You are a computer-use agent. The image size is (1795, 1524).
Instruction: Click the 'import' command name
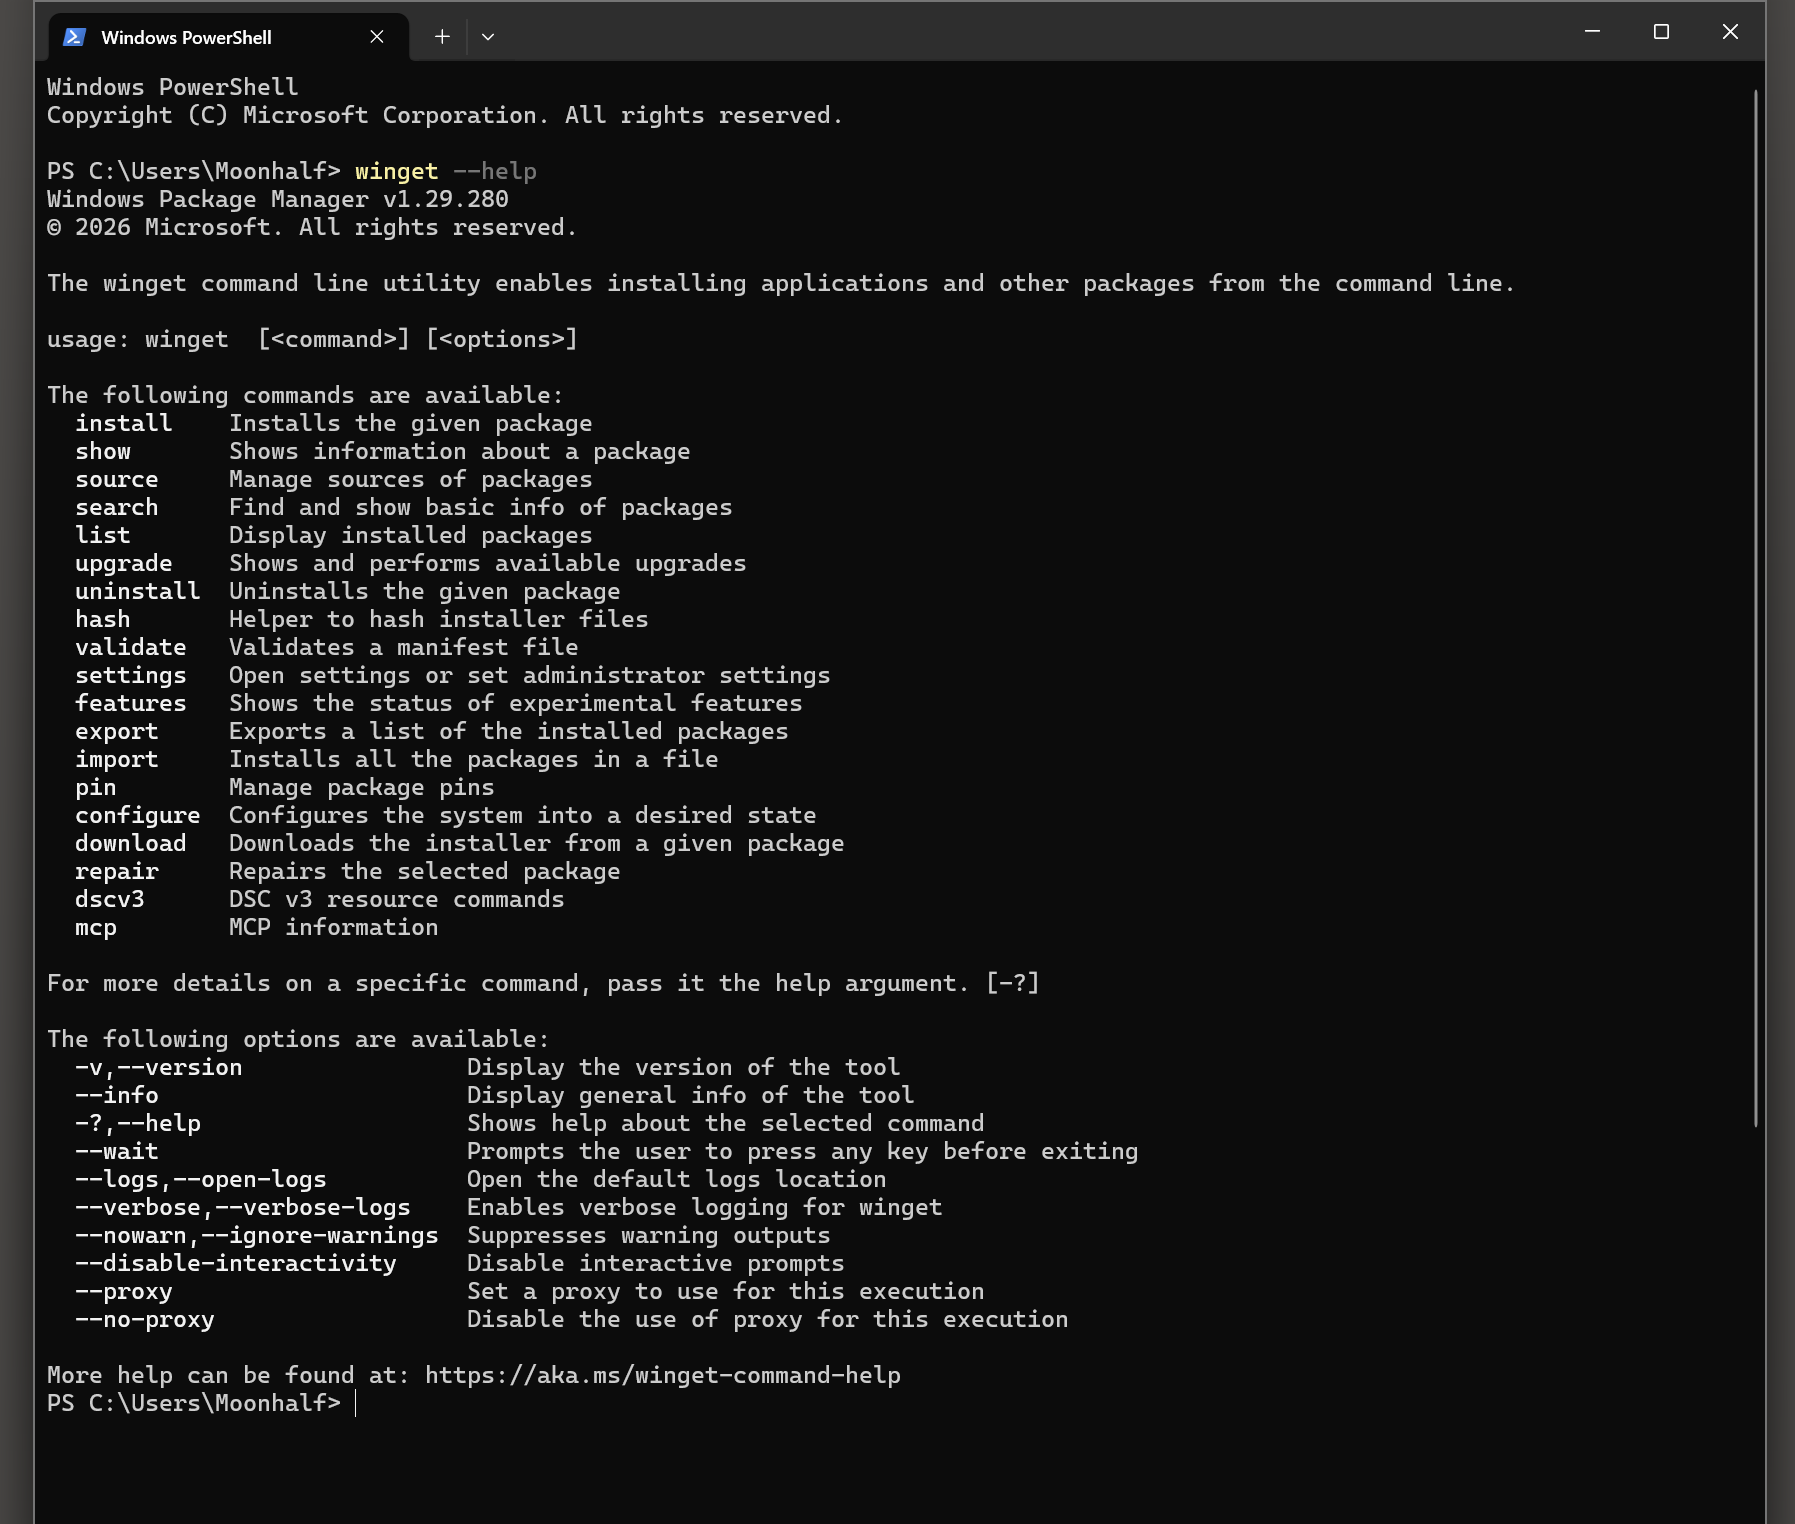117,759
